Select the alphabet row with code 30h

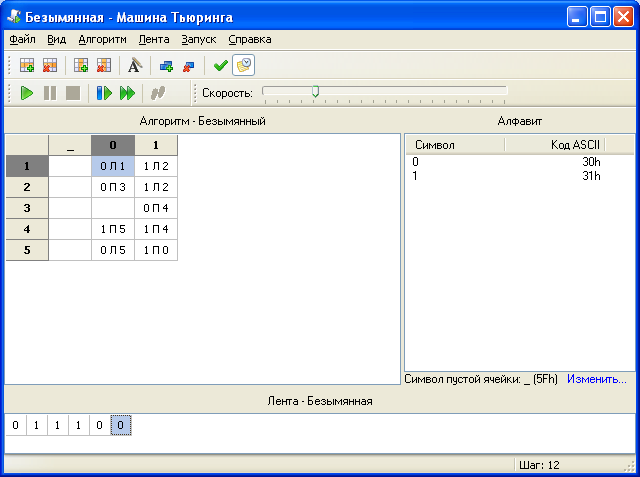coord(519,162)
